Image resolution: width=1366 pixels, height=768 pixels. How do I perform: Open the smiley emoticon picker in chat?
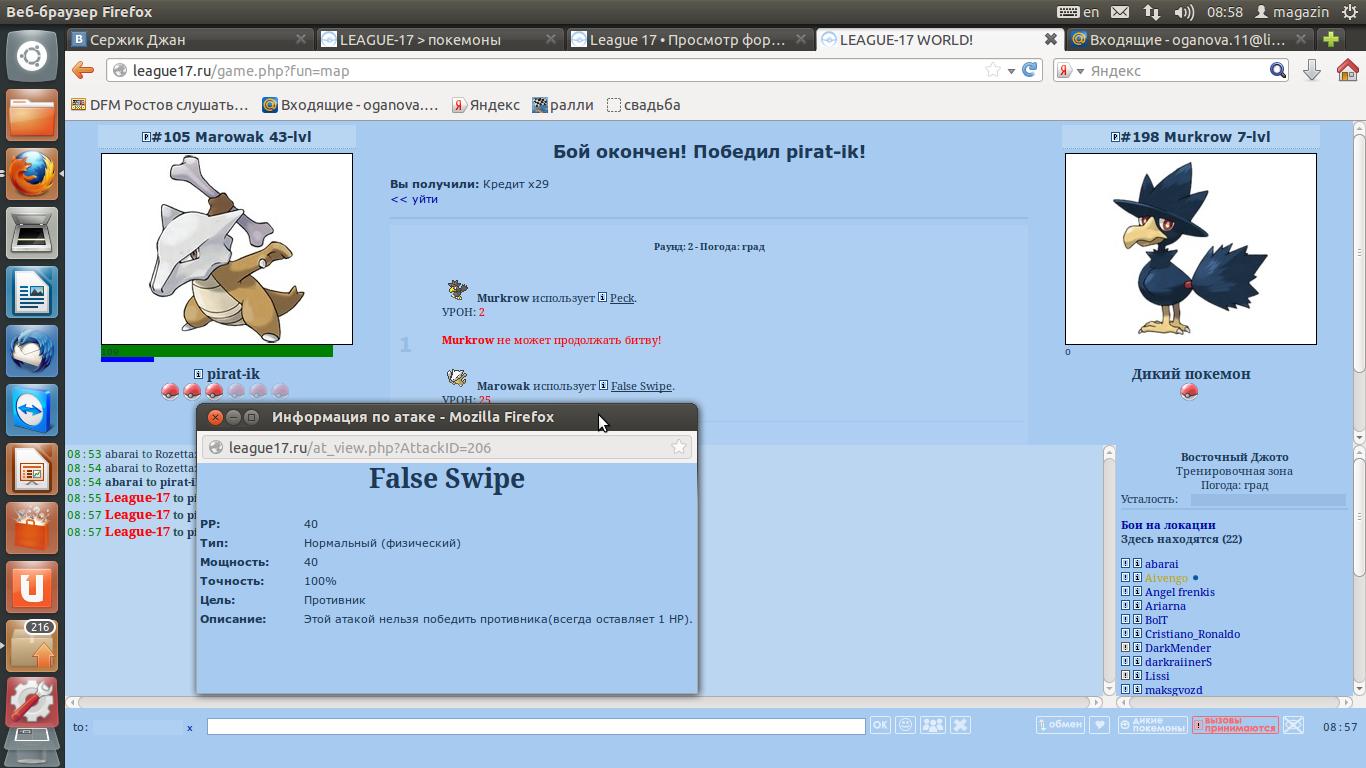click(x=906, y=725)
